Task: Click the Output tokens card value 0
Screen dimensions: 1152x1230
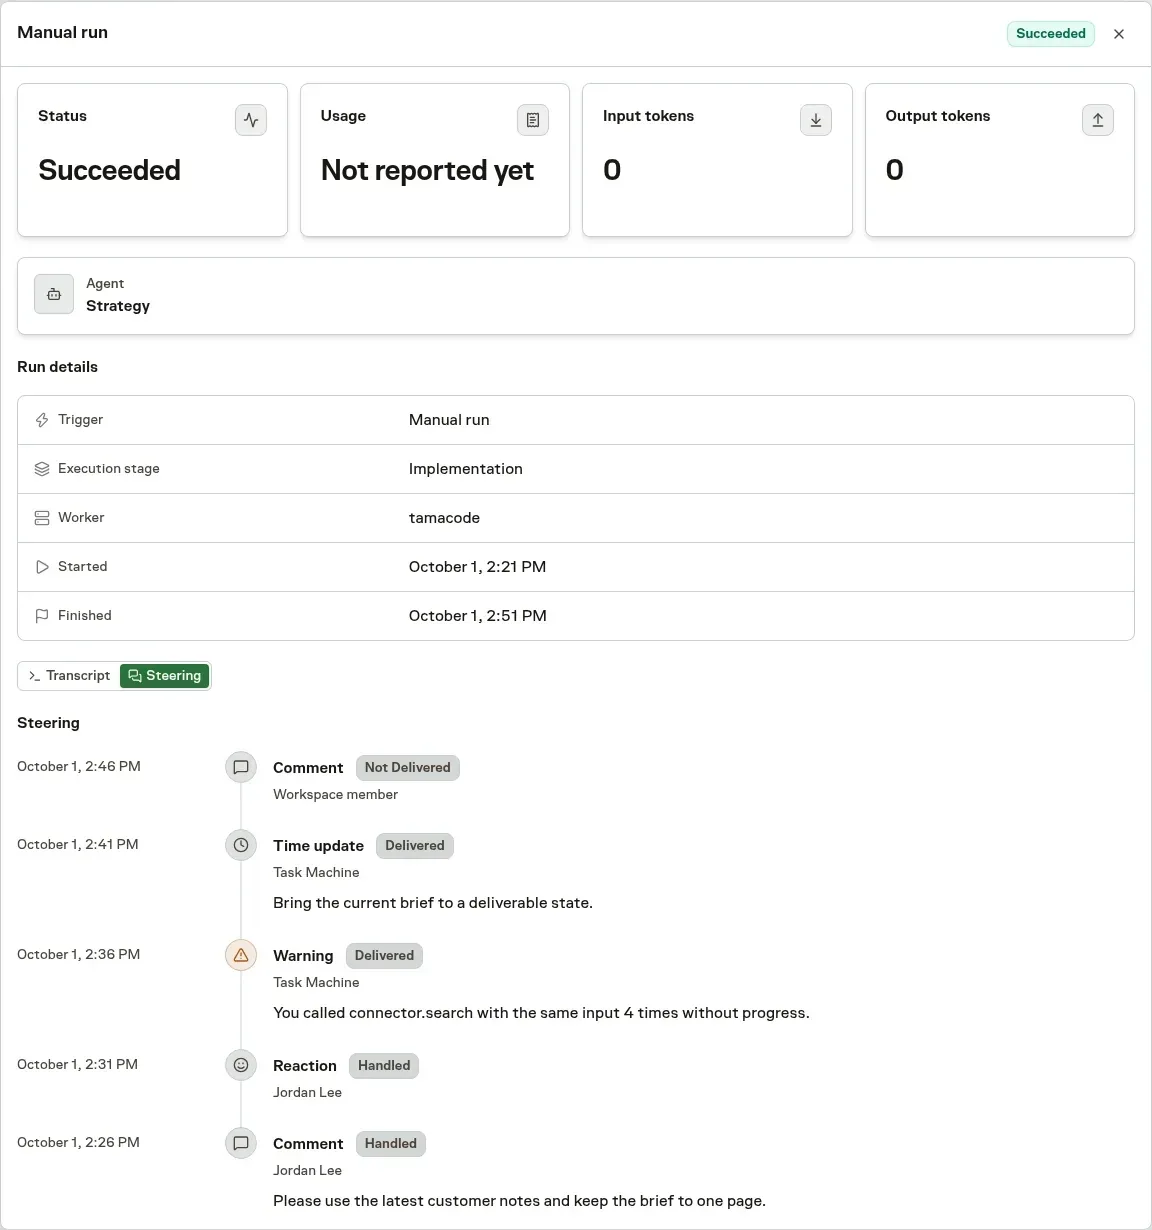Action: [895, 170]
